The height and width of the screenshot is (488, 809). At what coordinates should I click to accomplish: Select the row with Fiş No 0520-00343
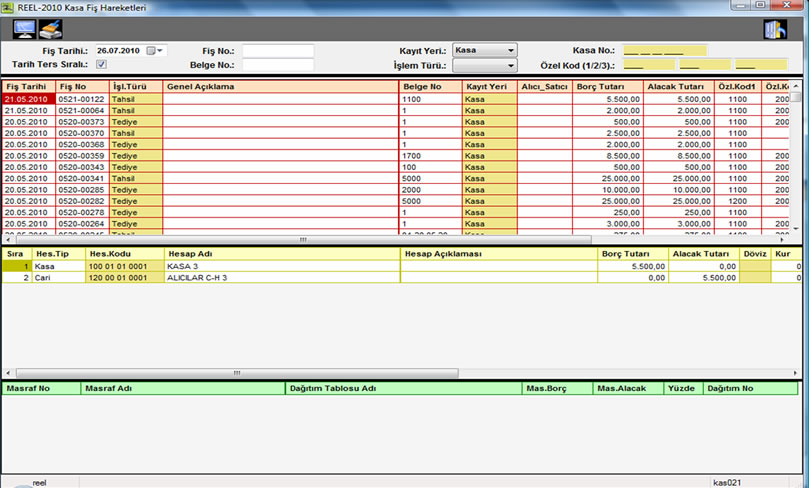tap(395, 167)
